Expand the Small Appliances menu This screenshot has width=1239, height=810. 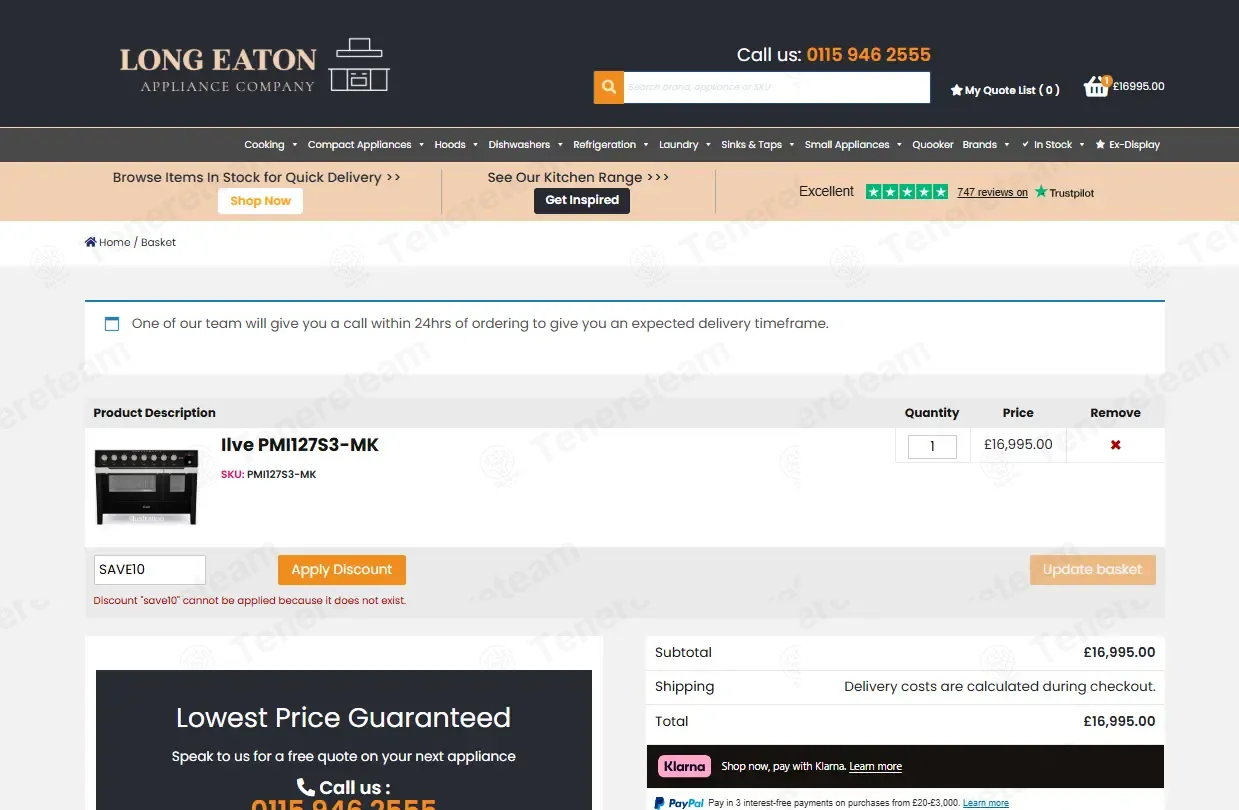pyautogui.click(x=853, y=145)
